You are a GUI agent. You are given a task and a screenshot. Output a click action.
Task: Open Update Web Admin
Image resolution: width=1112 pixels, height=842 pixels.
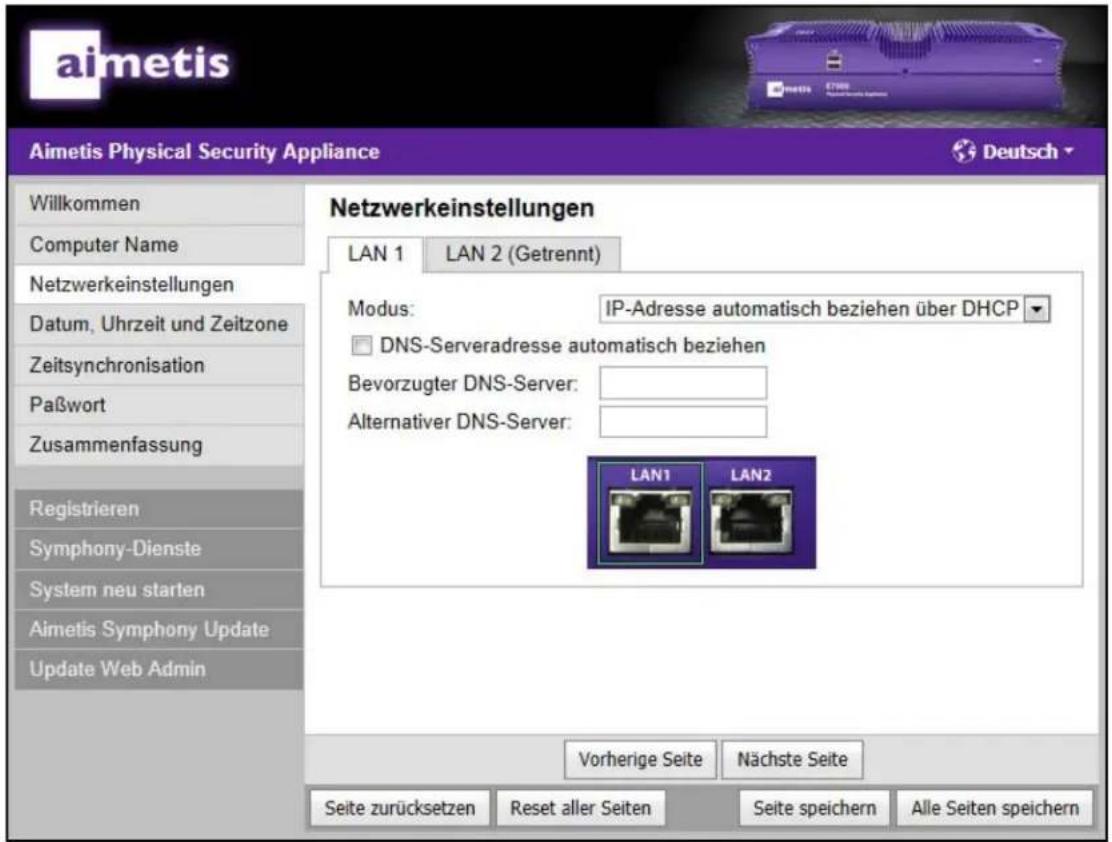[x=159, y=669]
